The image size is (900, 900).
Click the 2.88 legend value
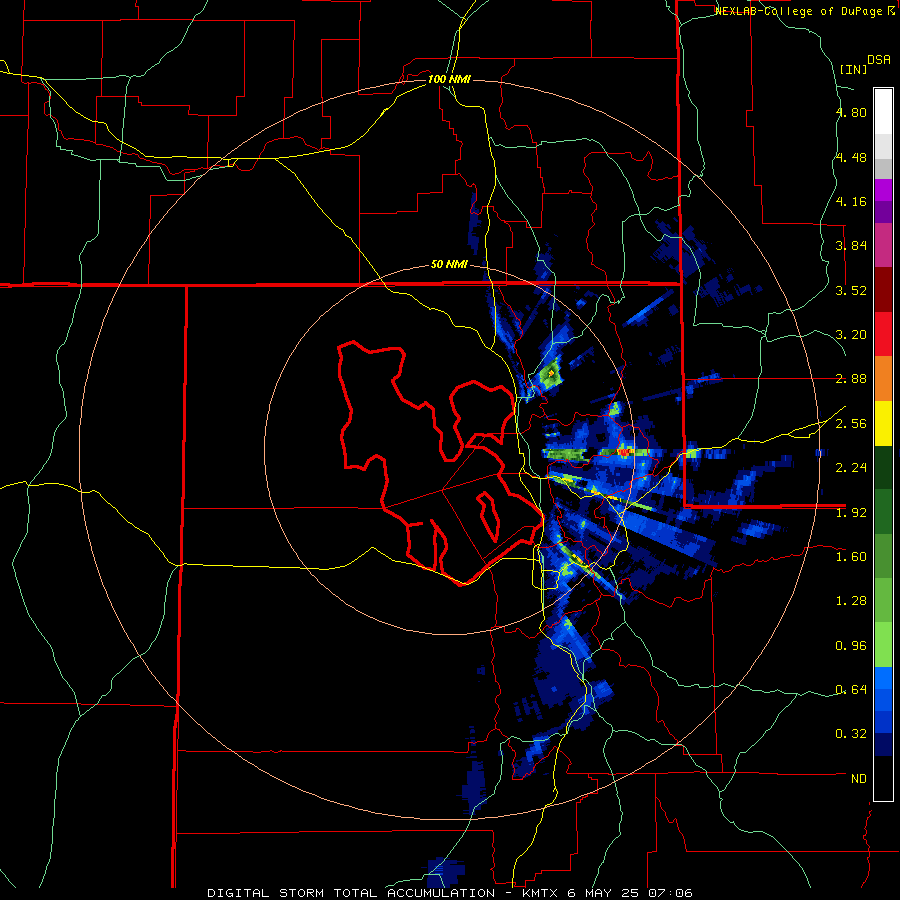851,379
